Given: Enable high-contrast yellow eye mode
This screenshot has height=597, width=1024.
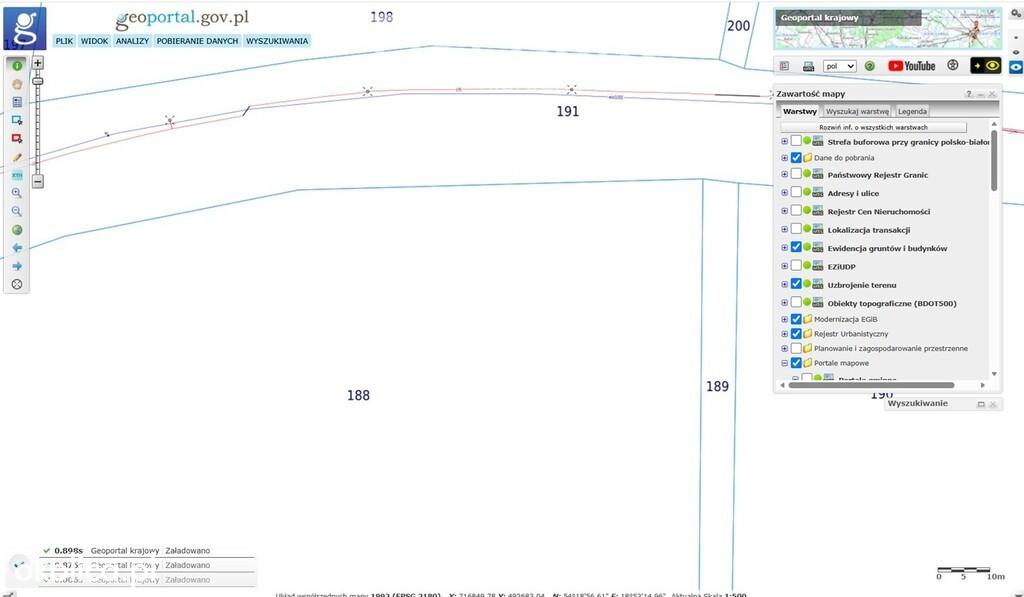Looking at the screenshot, I should point(985,65).
